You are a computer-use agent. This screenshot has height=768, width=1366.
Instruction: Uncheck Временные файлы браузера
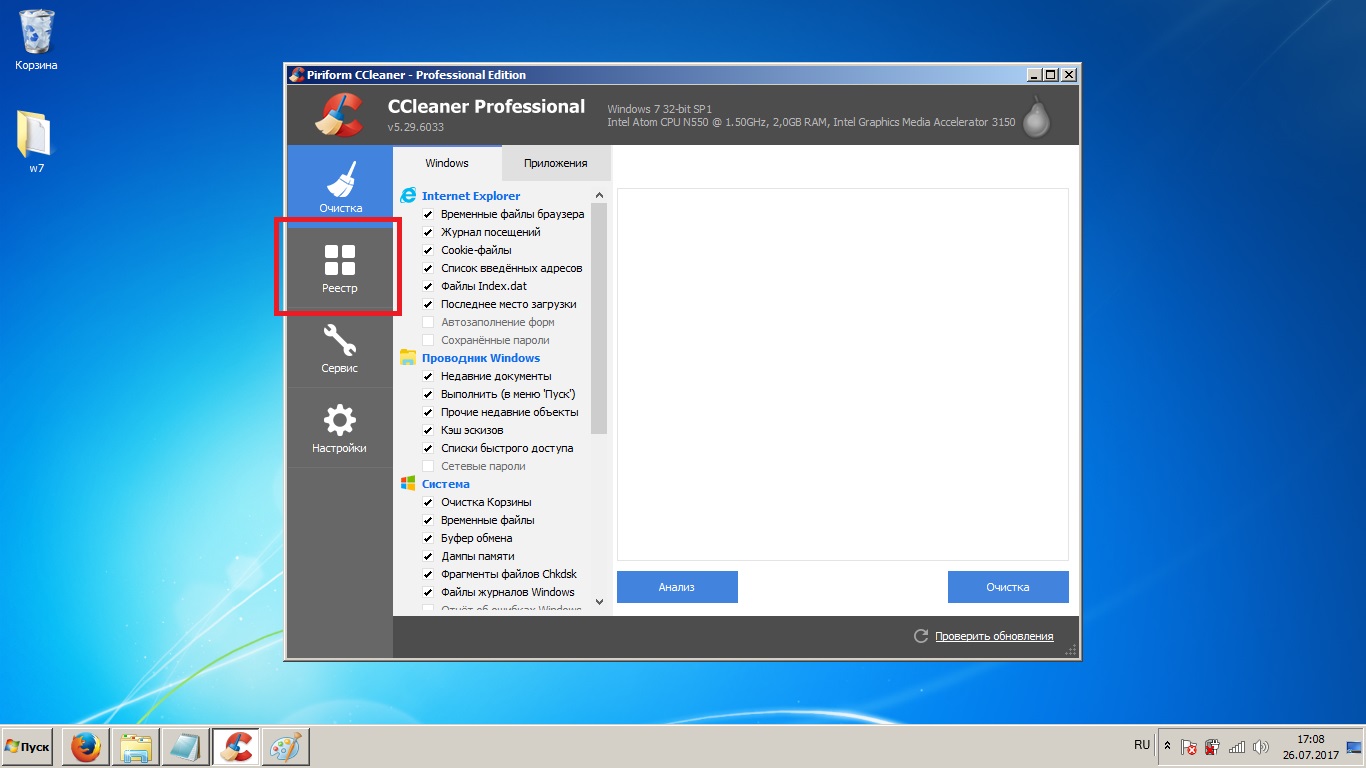pyautogui.click(x=428, y=214)
